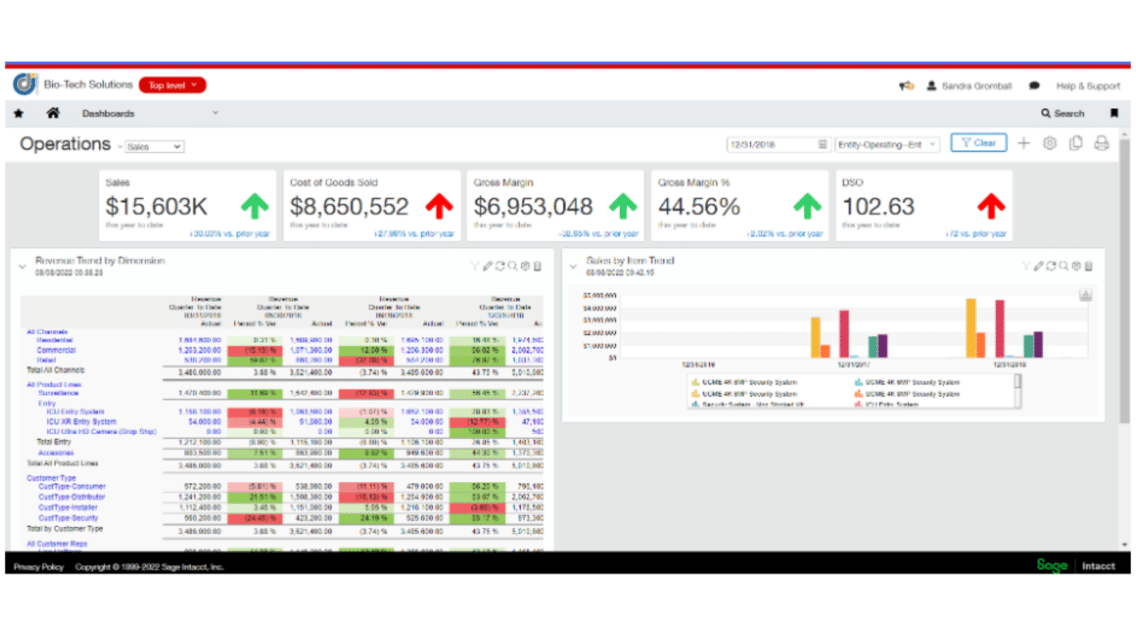Click the 12/31/2018 date field

coord(778,144)
